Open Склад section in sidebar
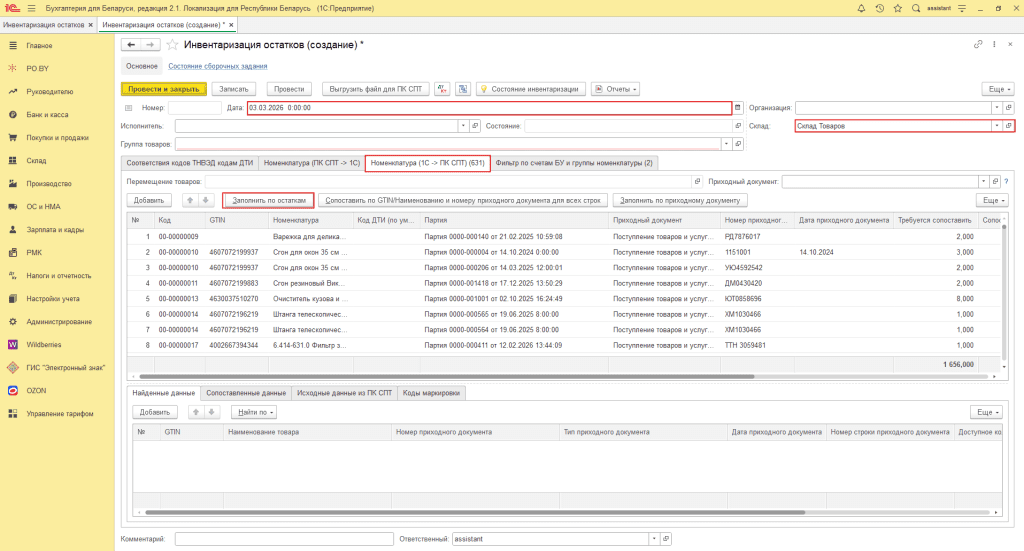 pyautogui.click(x=36, y=160)
